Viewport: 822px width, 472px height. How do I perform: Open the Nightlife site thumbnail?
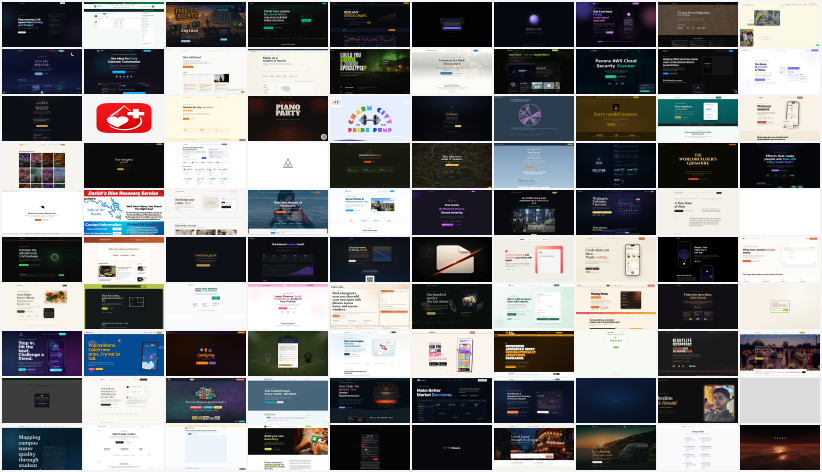pos(698,353)
